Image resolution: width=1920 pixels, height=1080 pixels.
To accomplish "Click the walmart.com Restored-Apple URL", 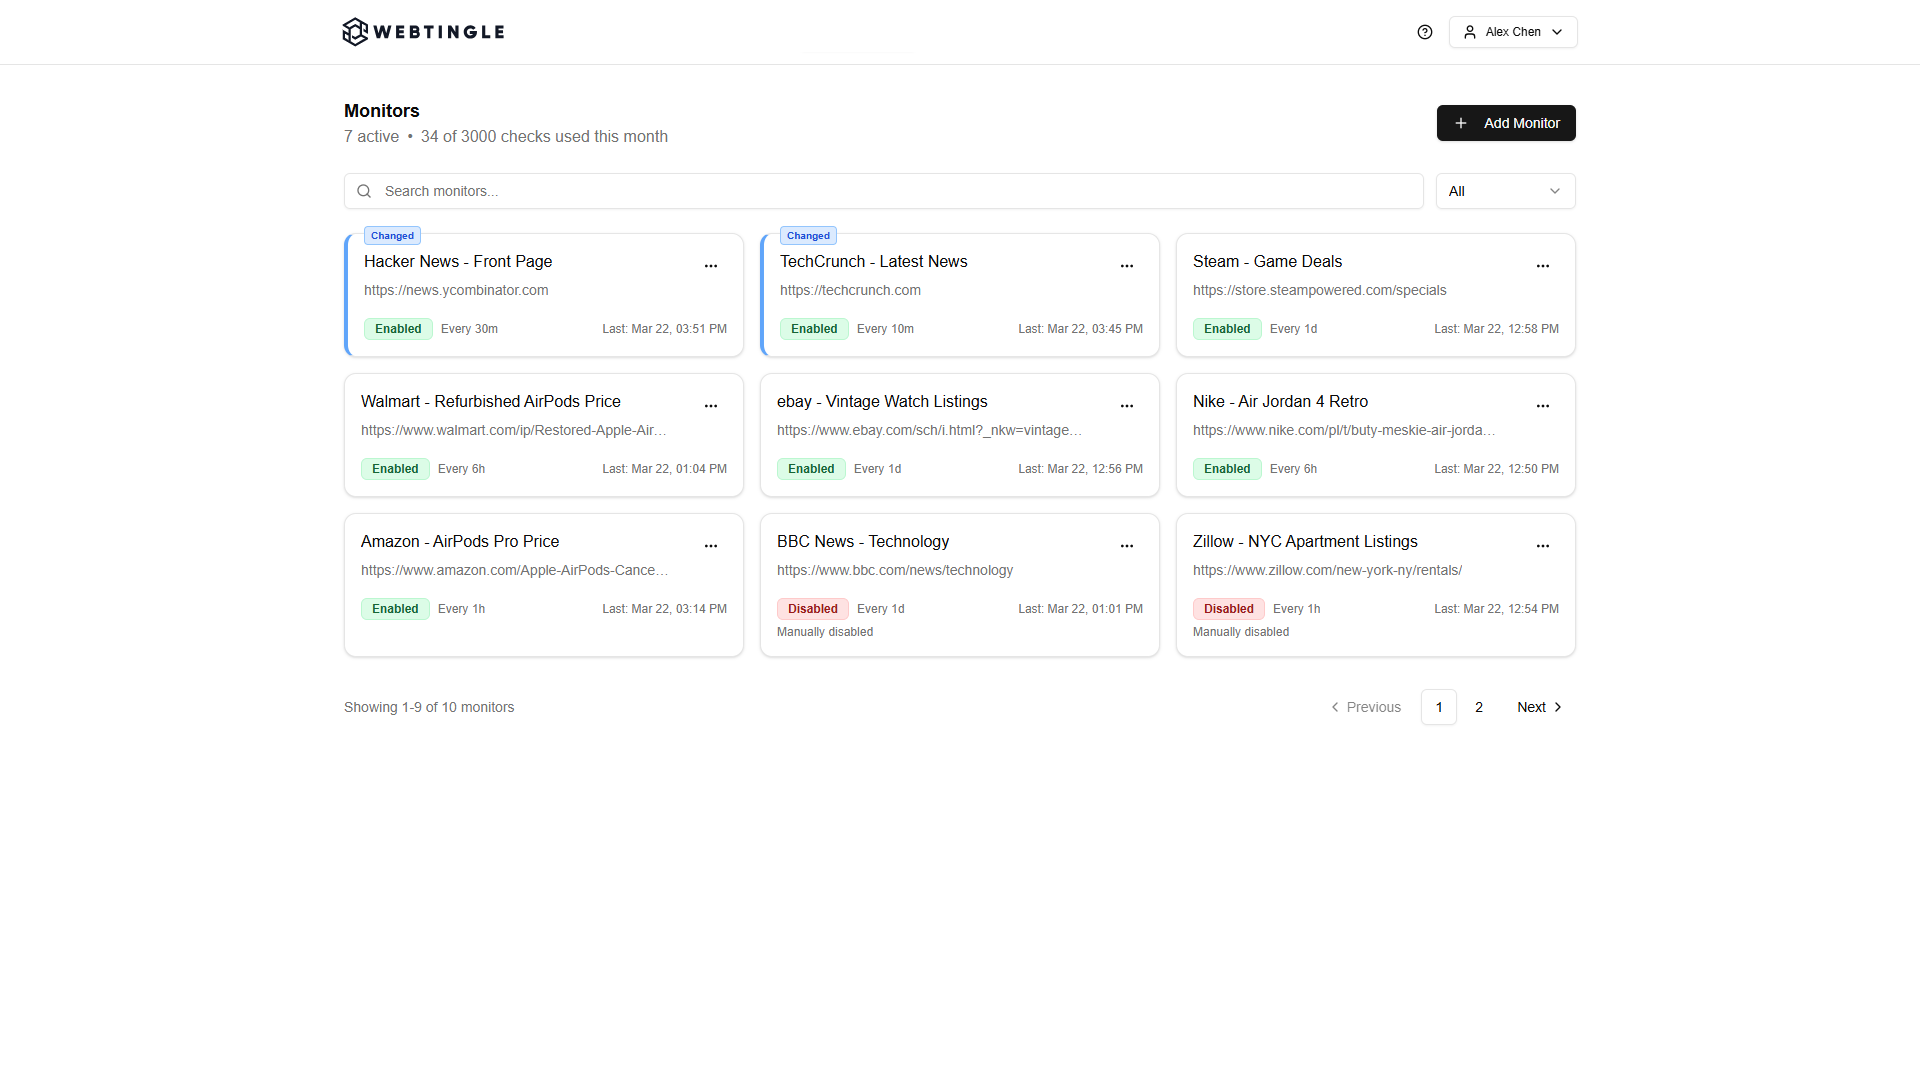I will 513,430.
